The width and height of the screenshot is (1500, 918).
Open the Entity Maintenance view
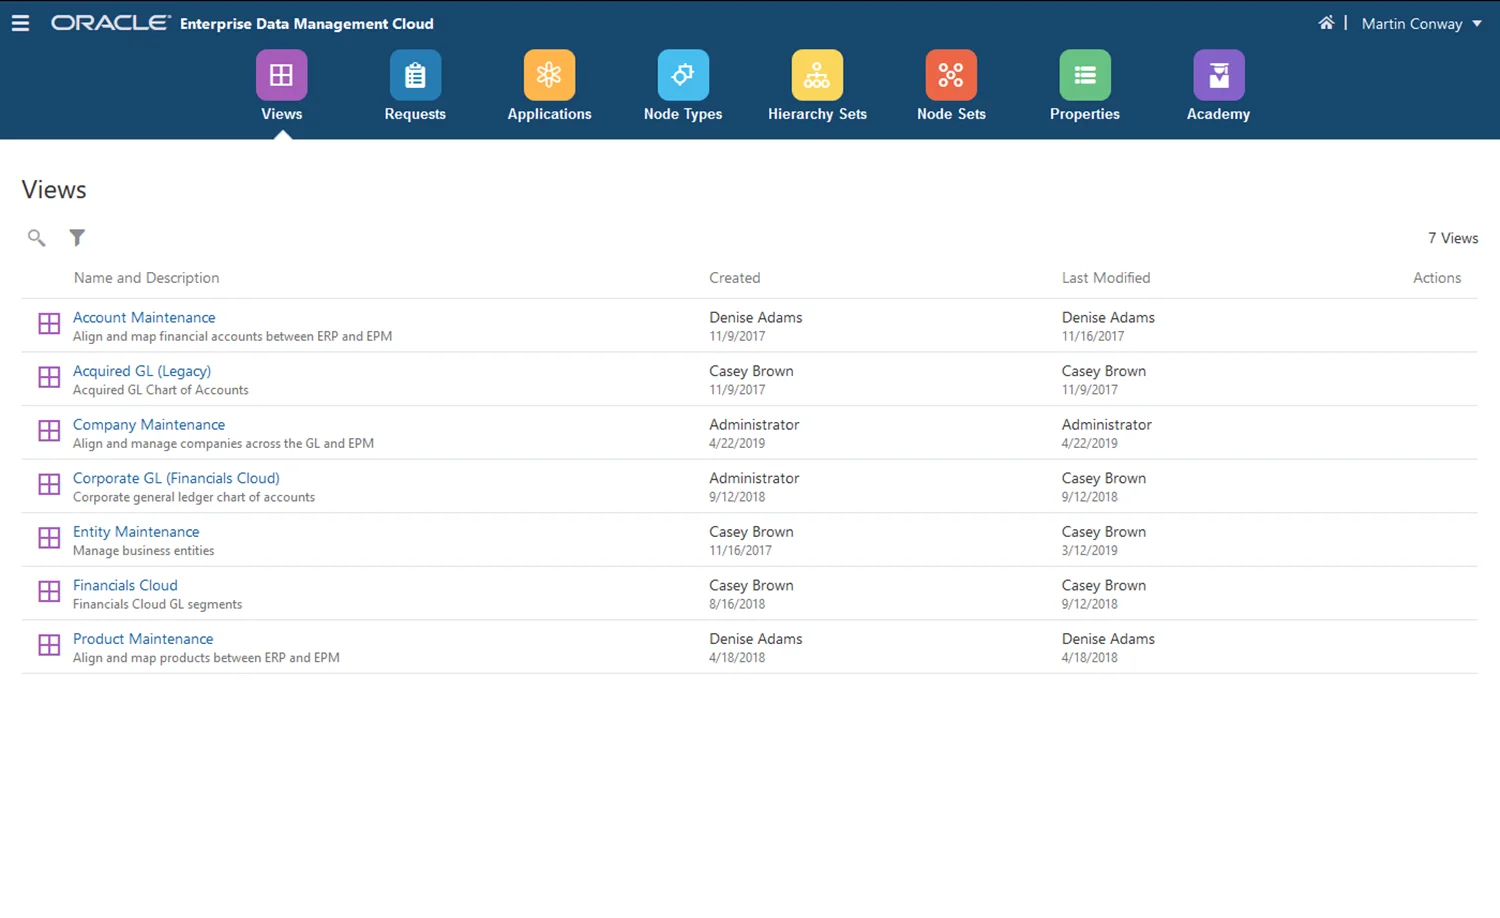[x=136, y=532]
